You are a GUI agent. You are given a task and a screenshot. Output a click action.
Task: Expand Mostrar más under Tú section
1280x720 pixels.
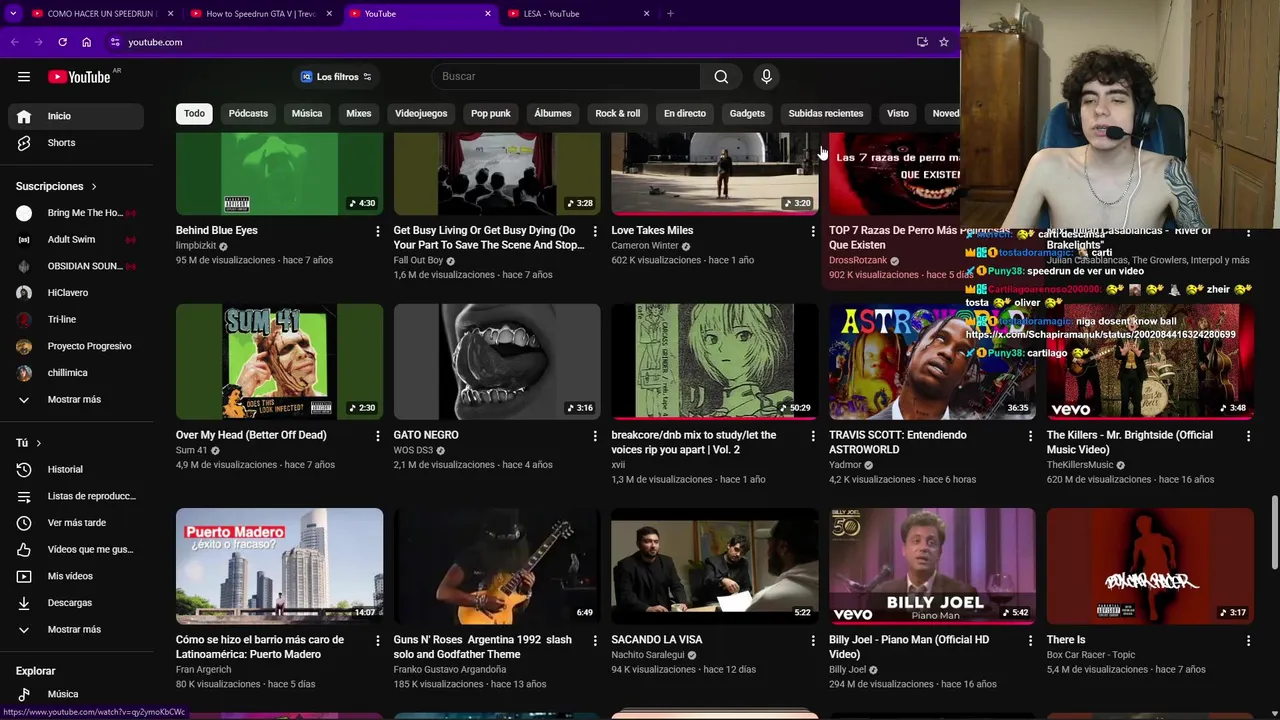pyautogui.click(x=76, y=630)
